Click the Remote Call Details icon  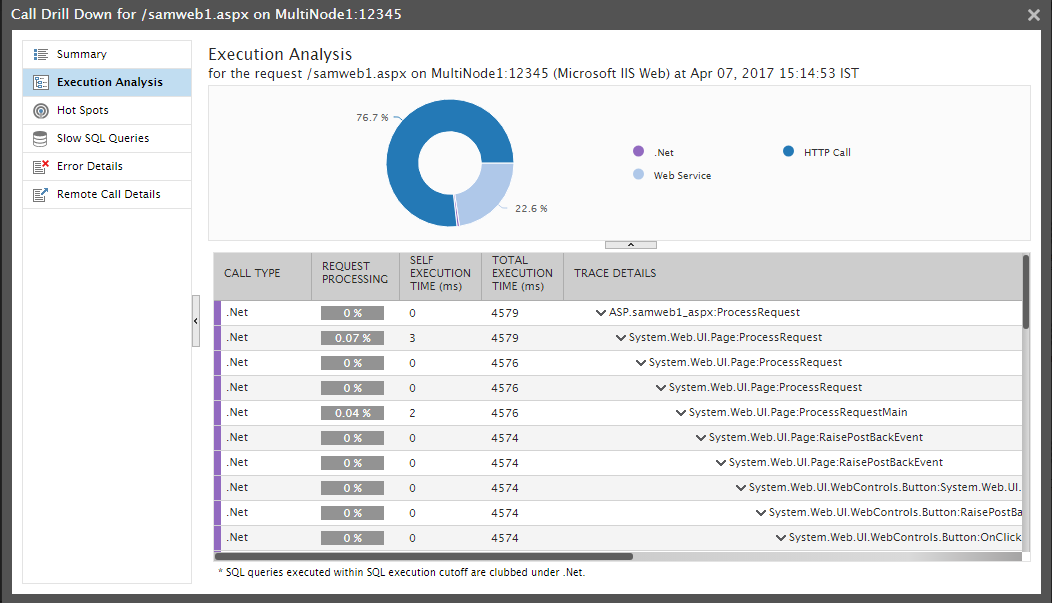(41, 194)
